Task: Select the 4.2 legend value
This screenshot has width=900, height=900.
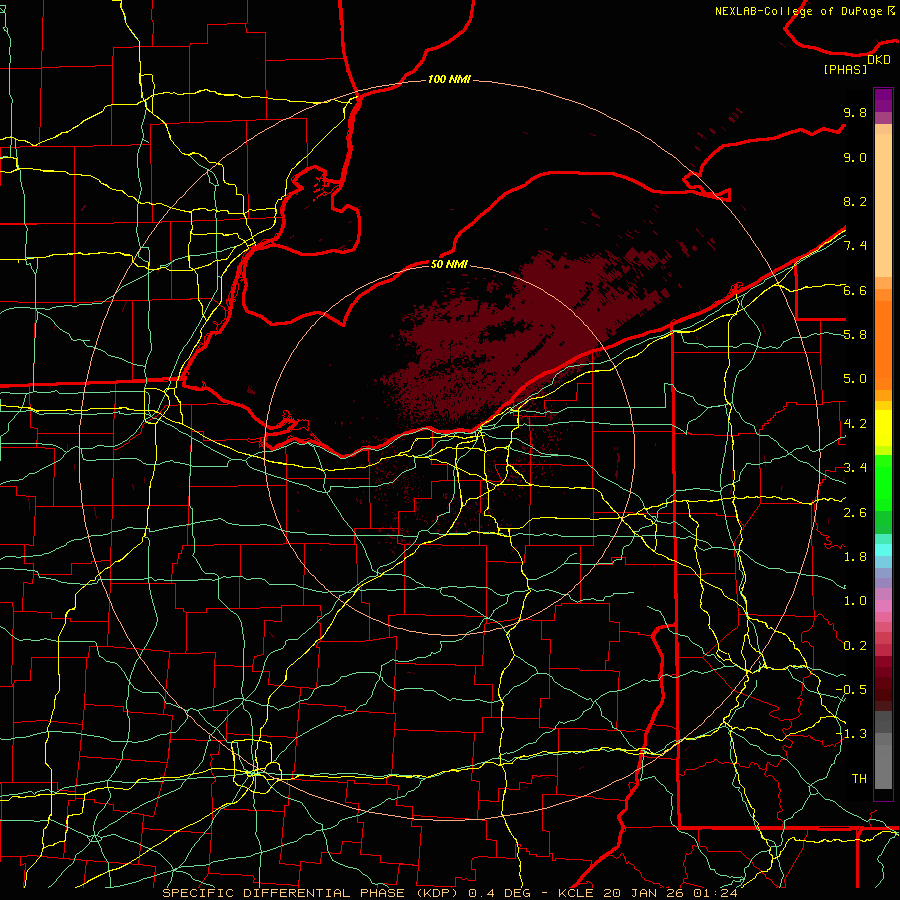Action: (855, 424)
